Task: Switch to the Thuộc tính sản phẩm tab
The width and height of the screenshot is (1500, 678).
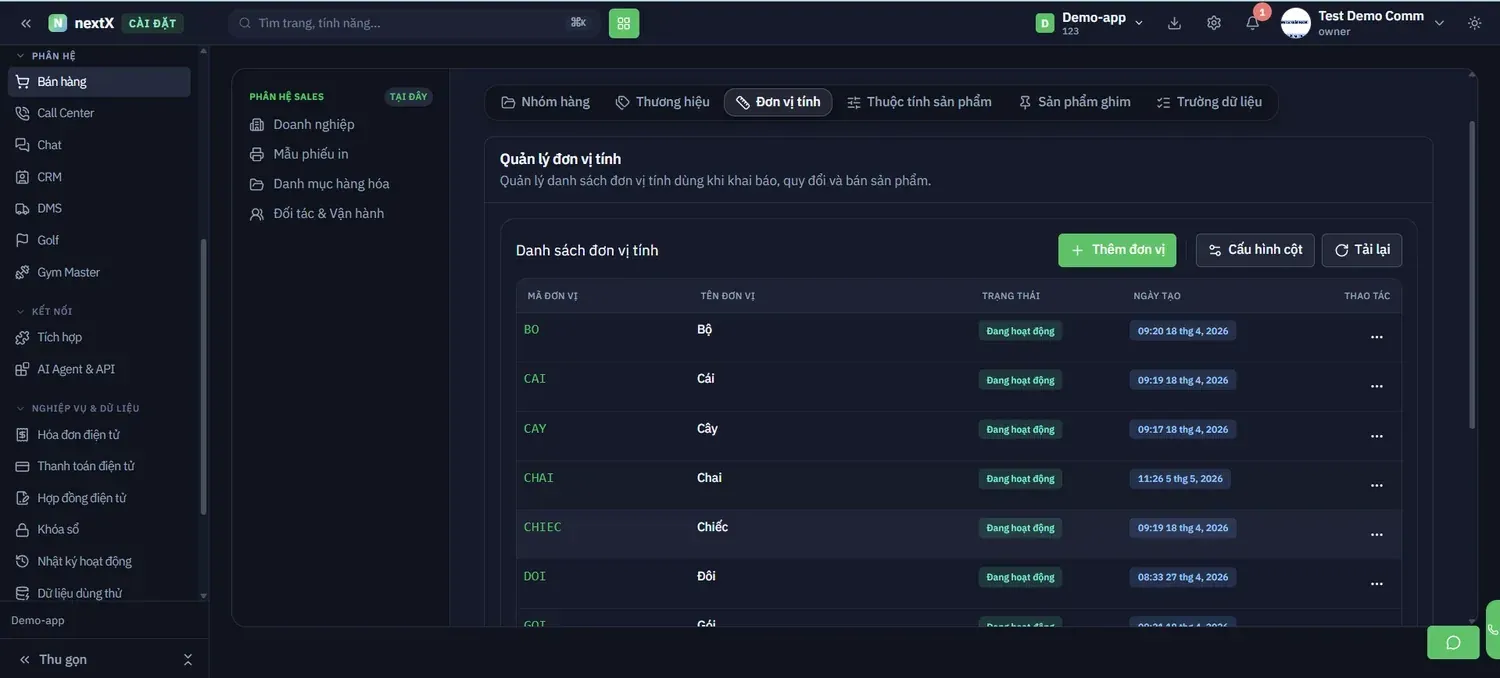Action: pyautogui.click(x=919, y=102)
